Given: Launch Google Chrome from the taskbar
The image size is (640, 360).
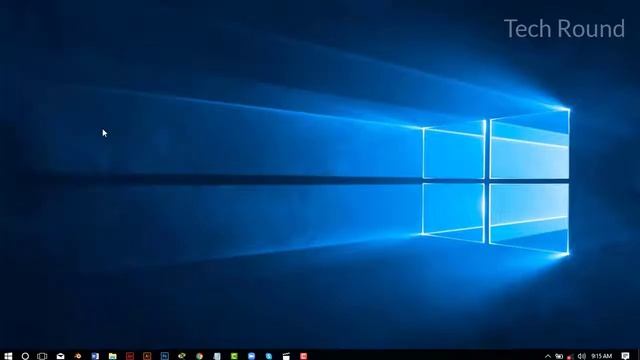Looking at the screenshot, I should (199, 356).
